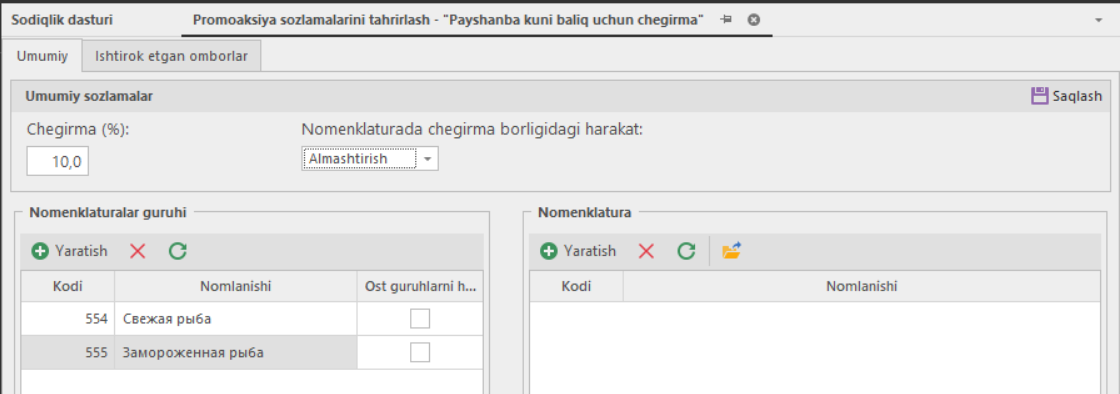
Task: Sort groups by Nomlanishi column header
Action: 236,286
